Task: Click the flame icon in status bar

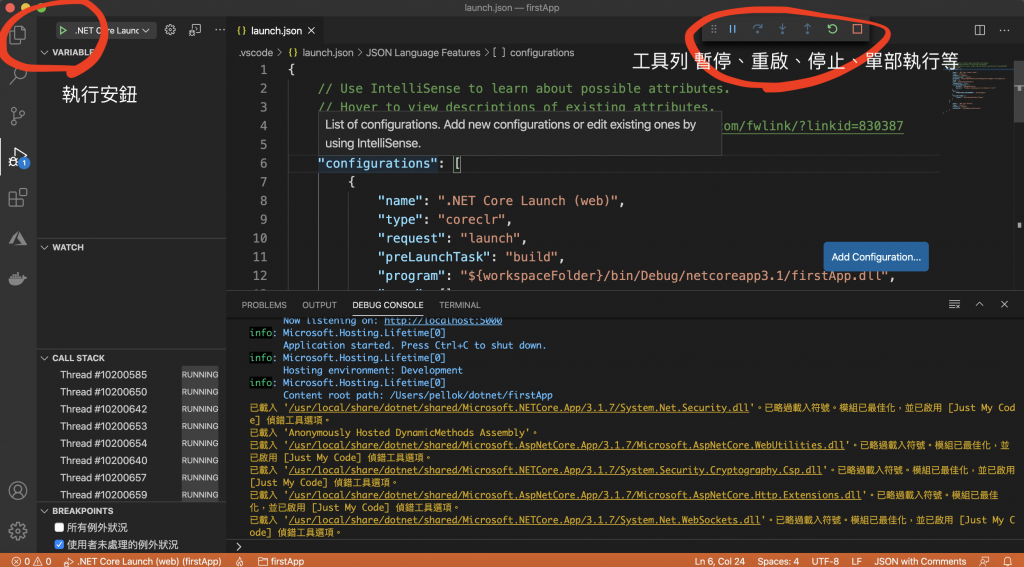Action: [240, 561]
